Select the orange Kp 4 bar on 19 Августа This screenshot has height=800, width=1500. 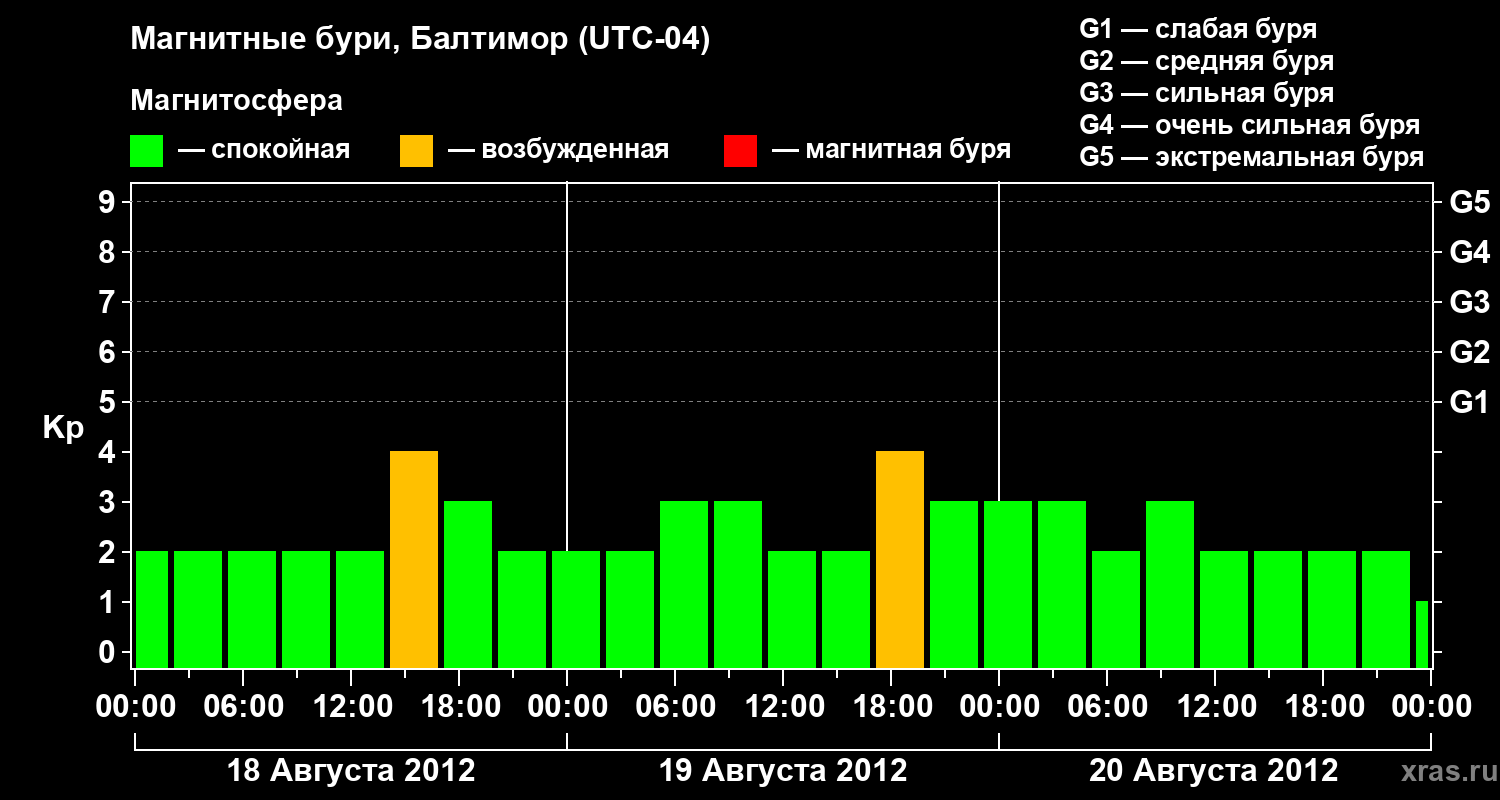click(900, 559)
